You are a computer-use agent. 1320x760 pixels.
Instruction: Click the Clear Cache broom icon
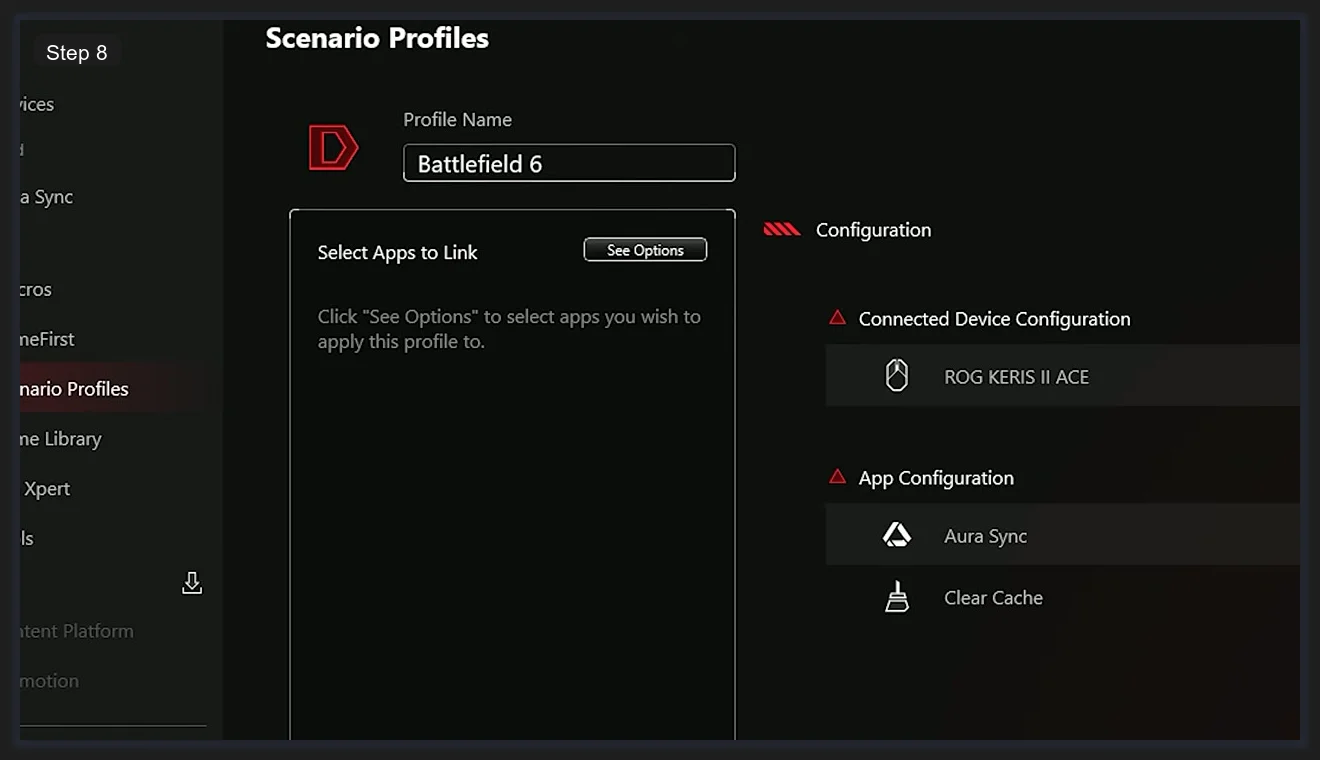pos(897,596)
